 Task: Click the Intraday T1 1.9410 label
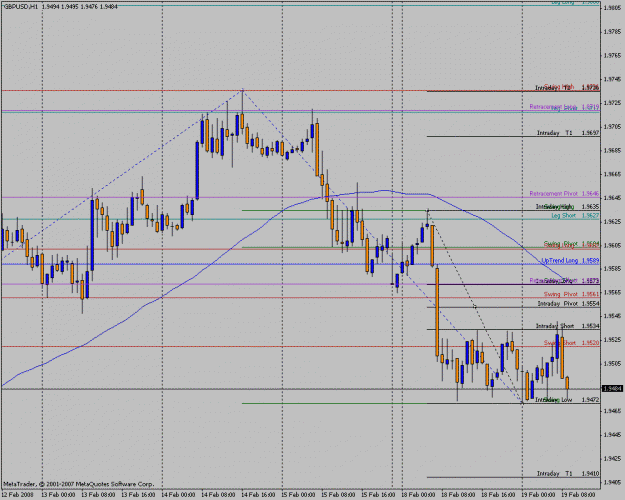pyautogui.click(x=568, y=474)
